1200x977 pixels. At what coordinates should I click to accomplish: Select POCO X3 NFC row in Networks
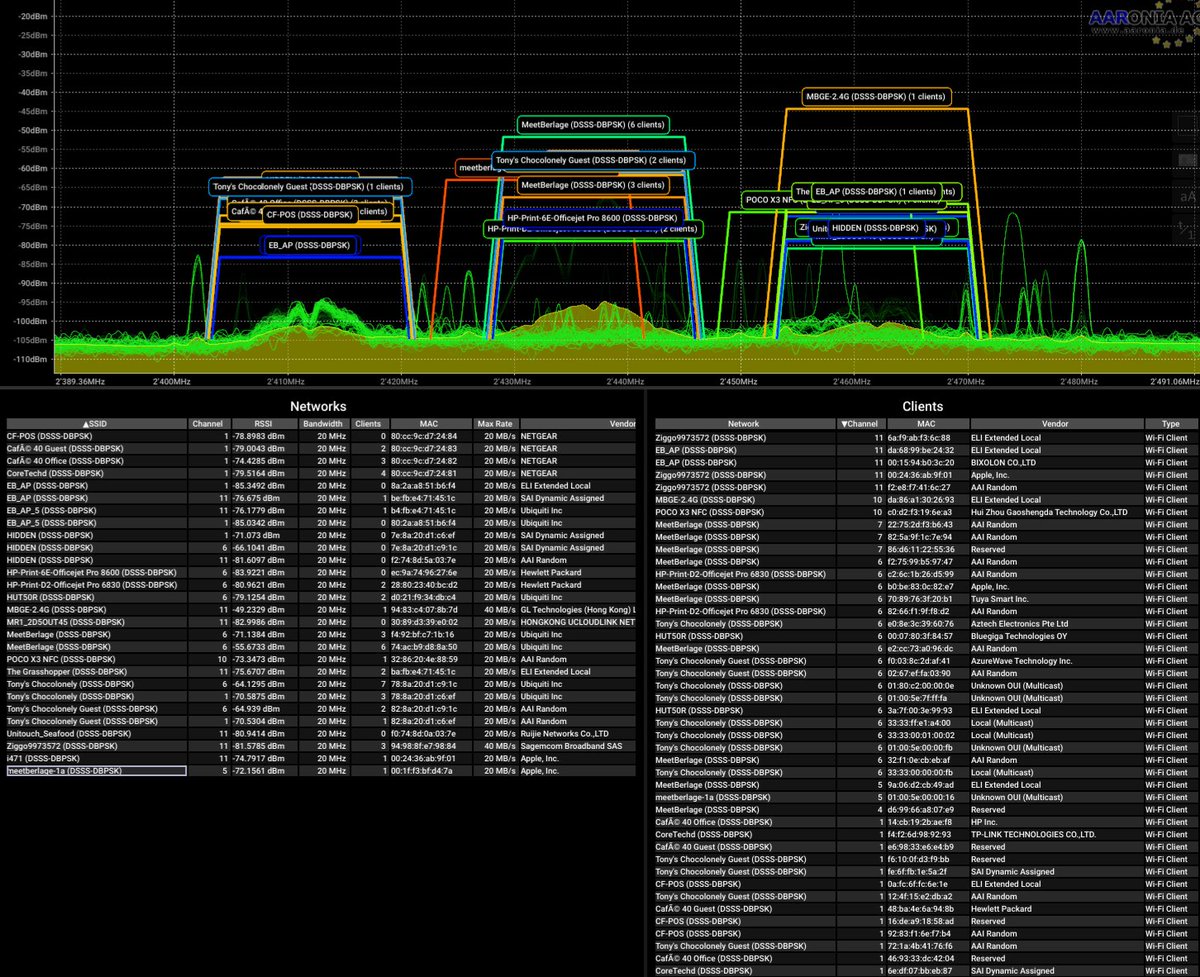point(320,659)
